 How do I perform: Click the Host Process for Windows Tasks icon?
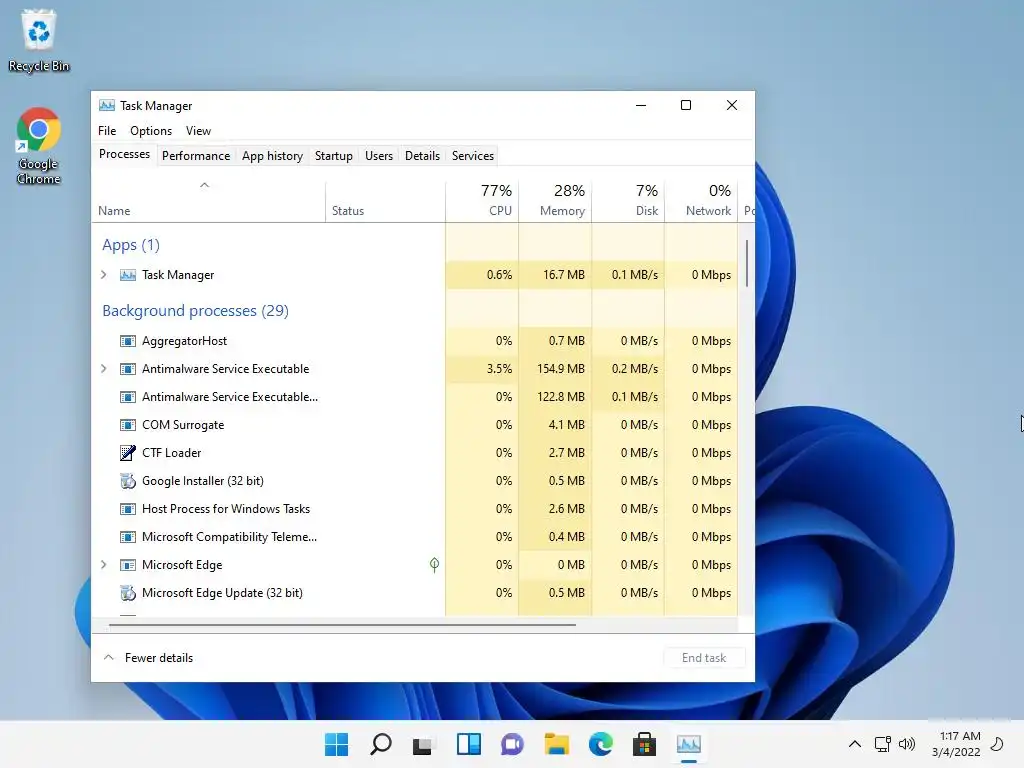point(128,509)
